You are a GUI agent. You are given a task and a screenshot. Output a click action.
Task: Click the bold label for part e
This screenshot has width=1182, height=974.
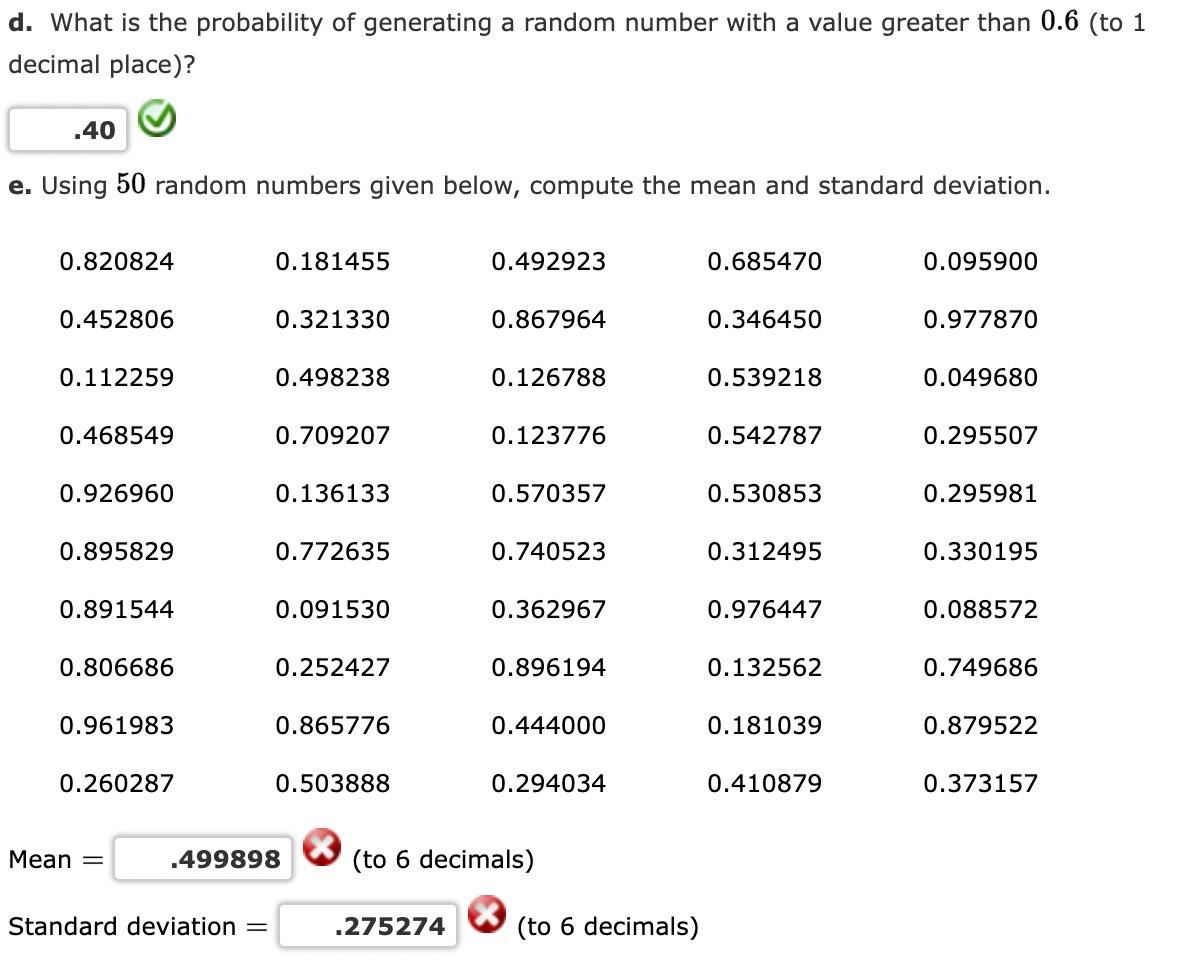20,185
